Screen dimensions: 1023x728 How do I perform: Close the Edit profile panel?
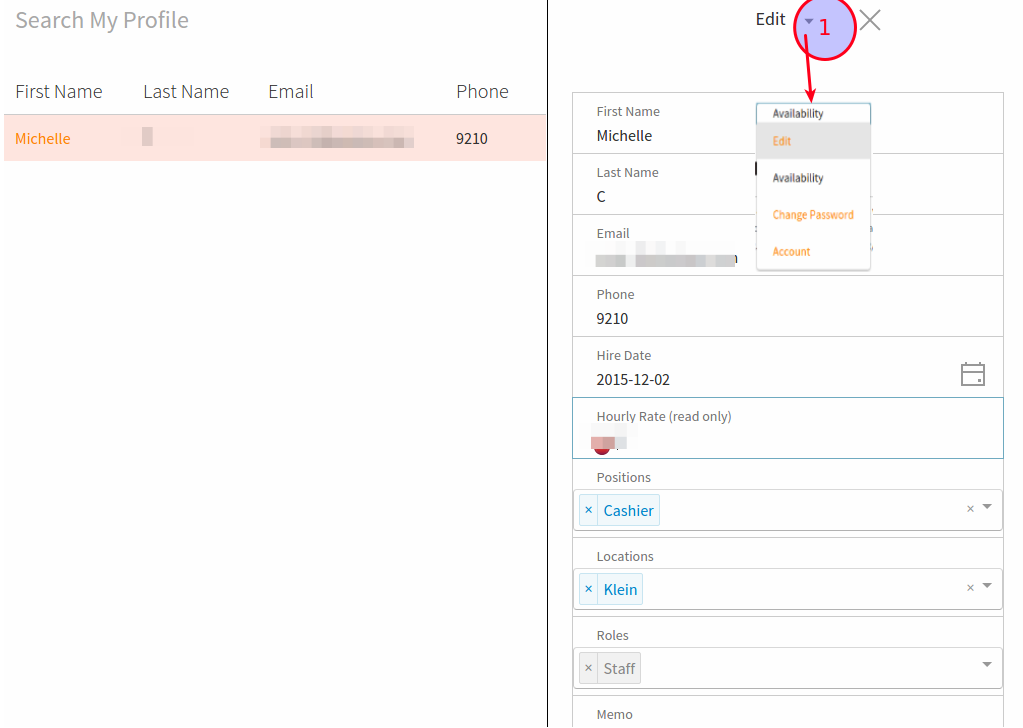870,20
